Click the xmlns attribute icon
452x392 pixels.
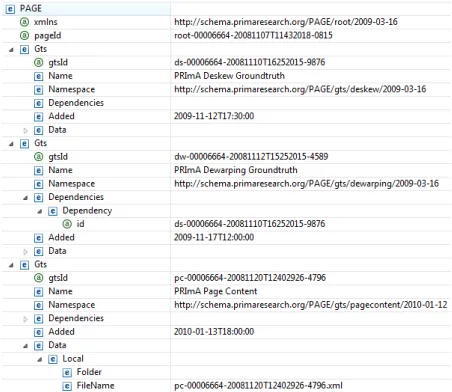tap(25, 22)
